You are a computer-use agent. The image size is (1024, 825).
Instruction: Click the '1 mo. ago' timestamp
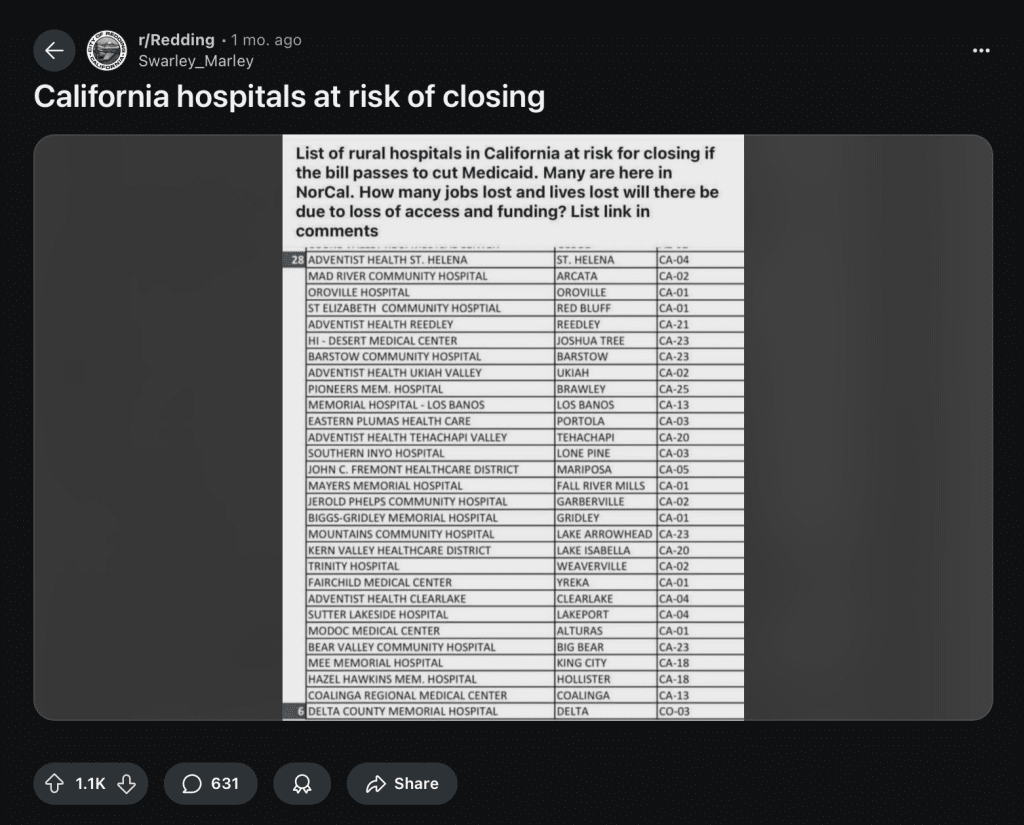tap(266, 40)
